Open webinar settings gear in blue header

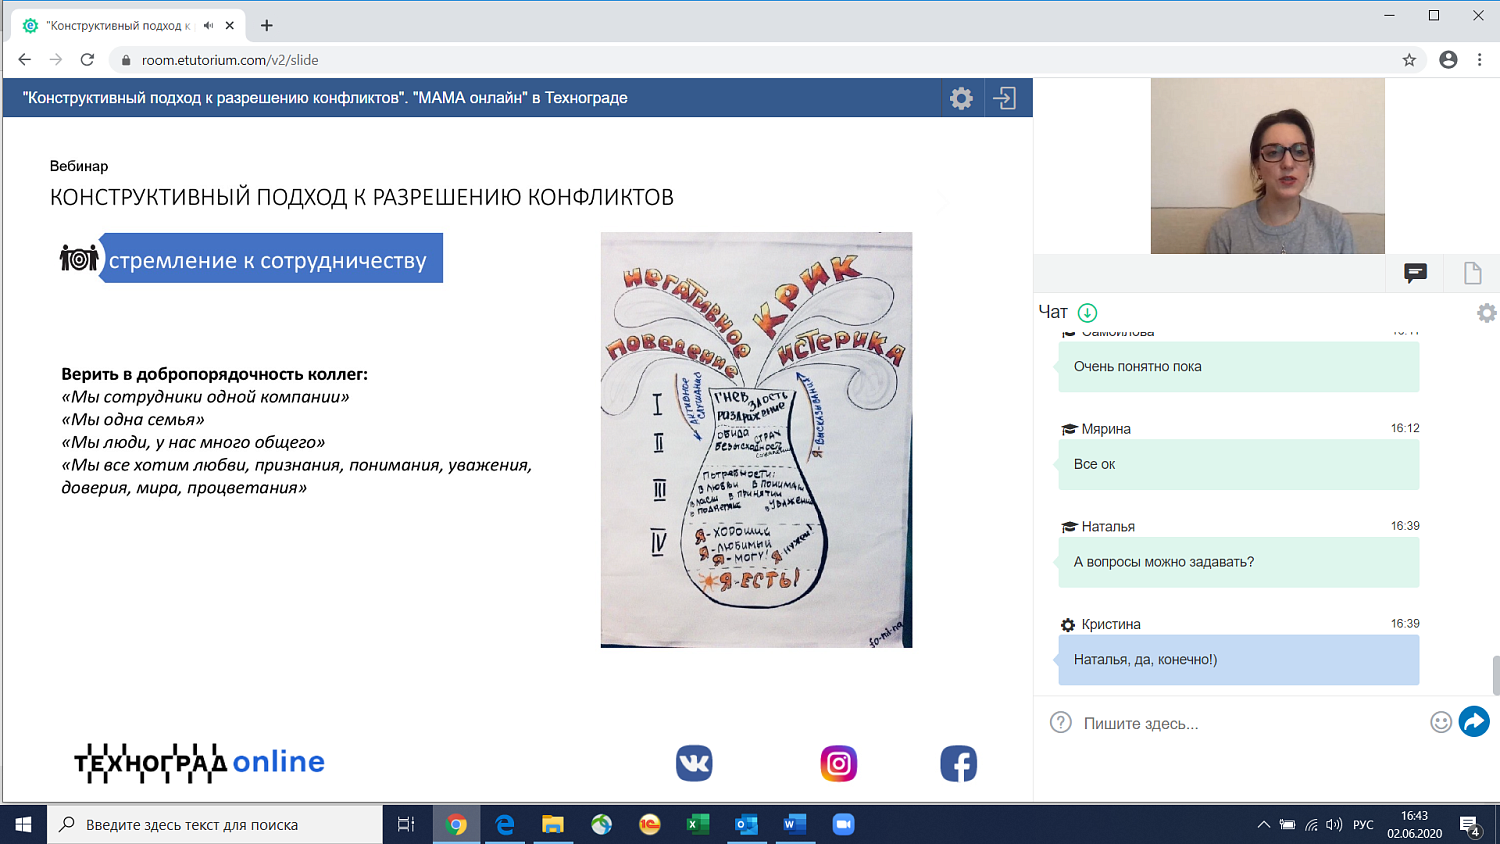coord(961,98)
